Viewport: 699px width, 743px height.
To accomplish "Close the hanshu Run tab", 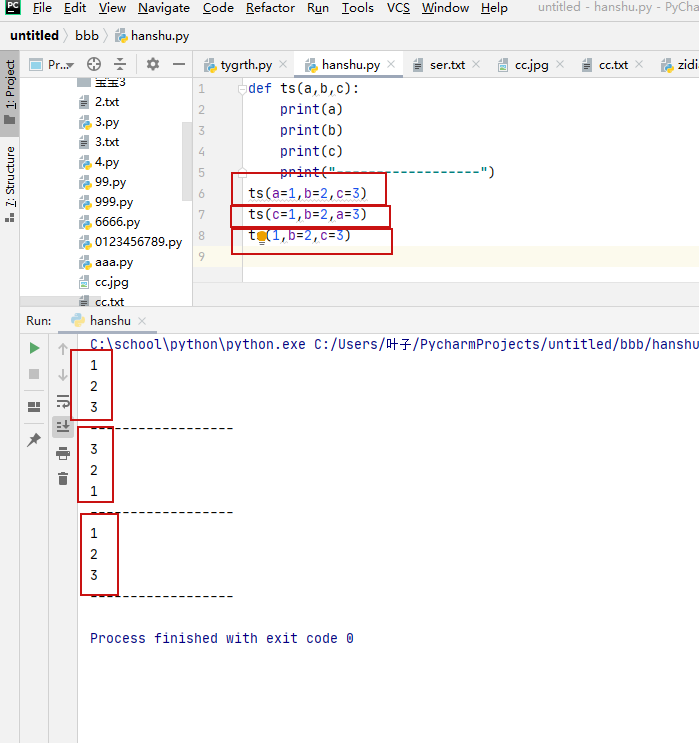I will [142, 321].
